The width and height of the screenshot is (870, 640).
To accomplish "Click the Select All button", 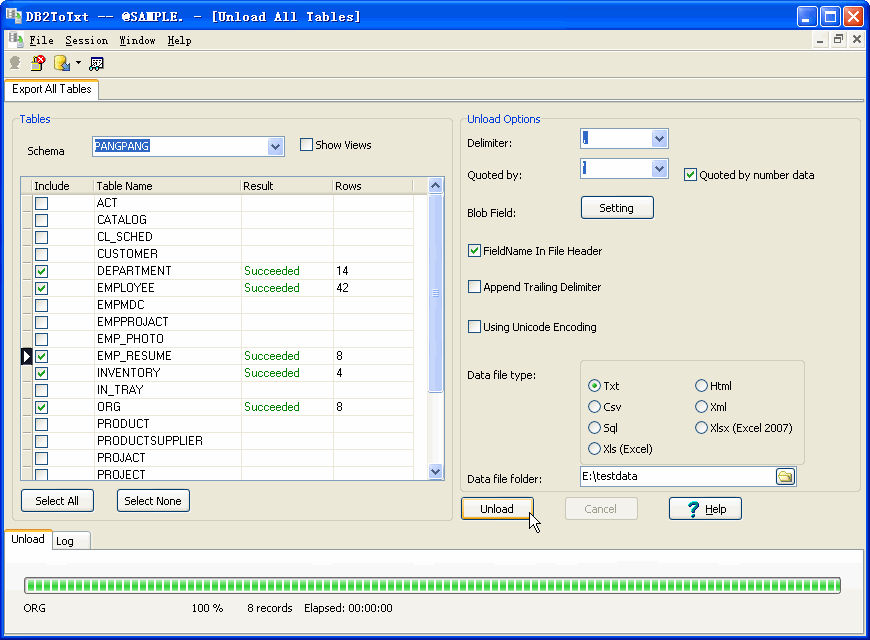I will click(57, 501).
